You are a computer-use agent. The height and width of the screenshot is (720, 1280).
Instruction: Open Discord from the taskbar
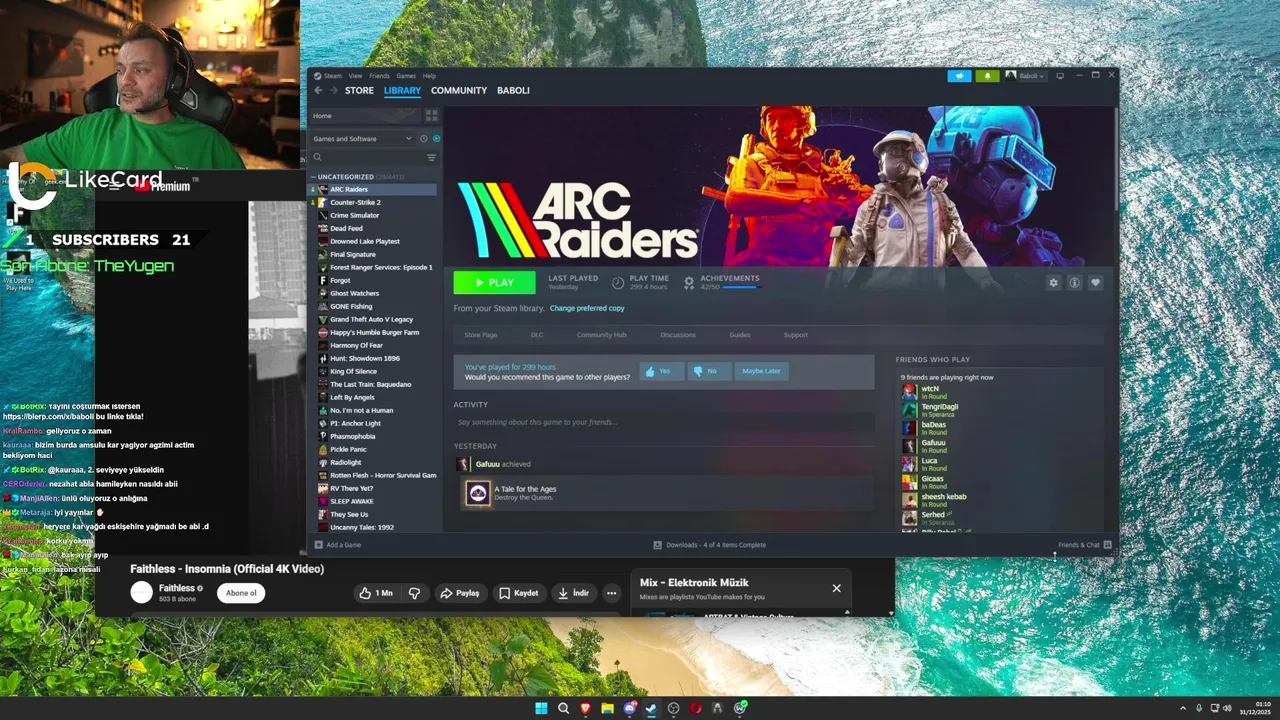pyautogui.click(x=630, y=708)
